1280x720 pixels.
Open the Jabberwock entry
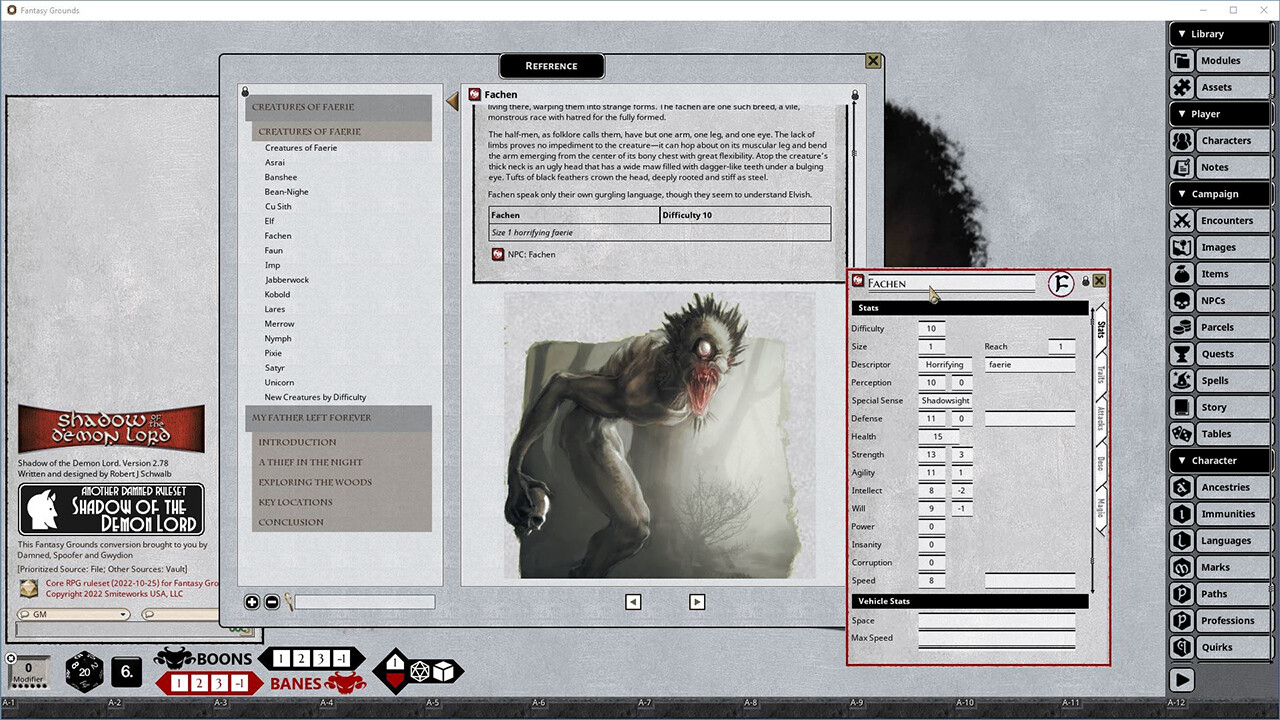[287, 280]
